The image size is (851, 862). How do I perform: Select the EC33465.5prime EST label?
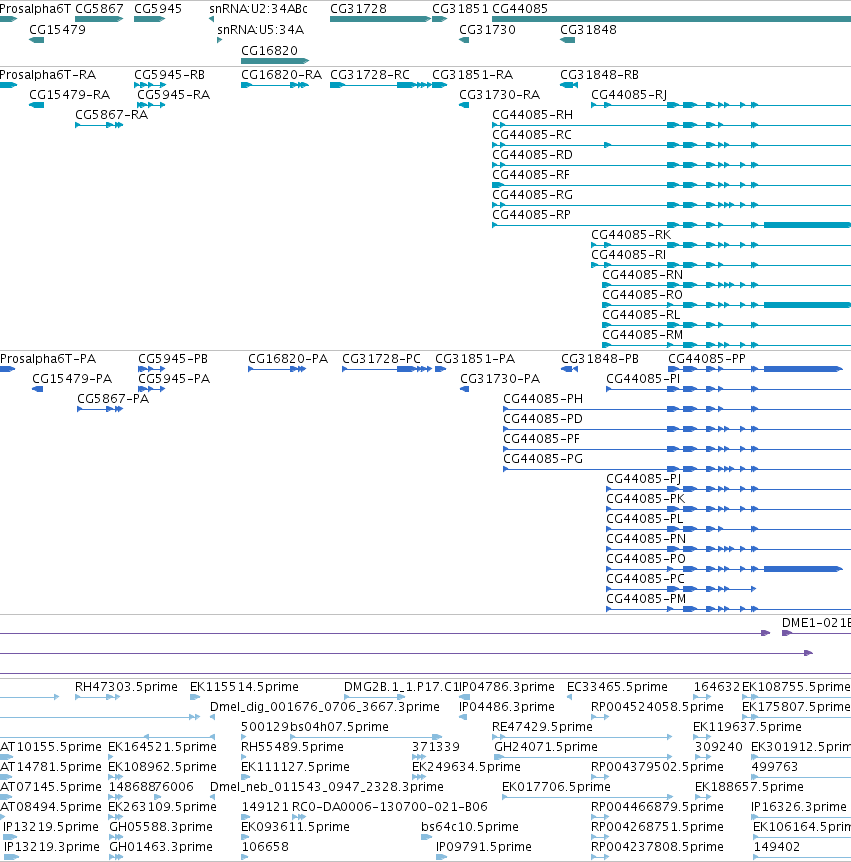pos(617,687)
